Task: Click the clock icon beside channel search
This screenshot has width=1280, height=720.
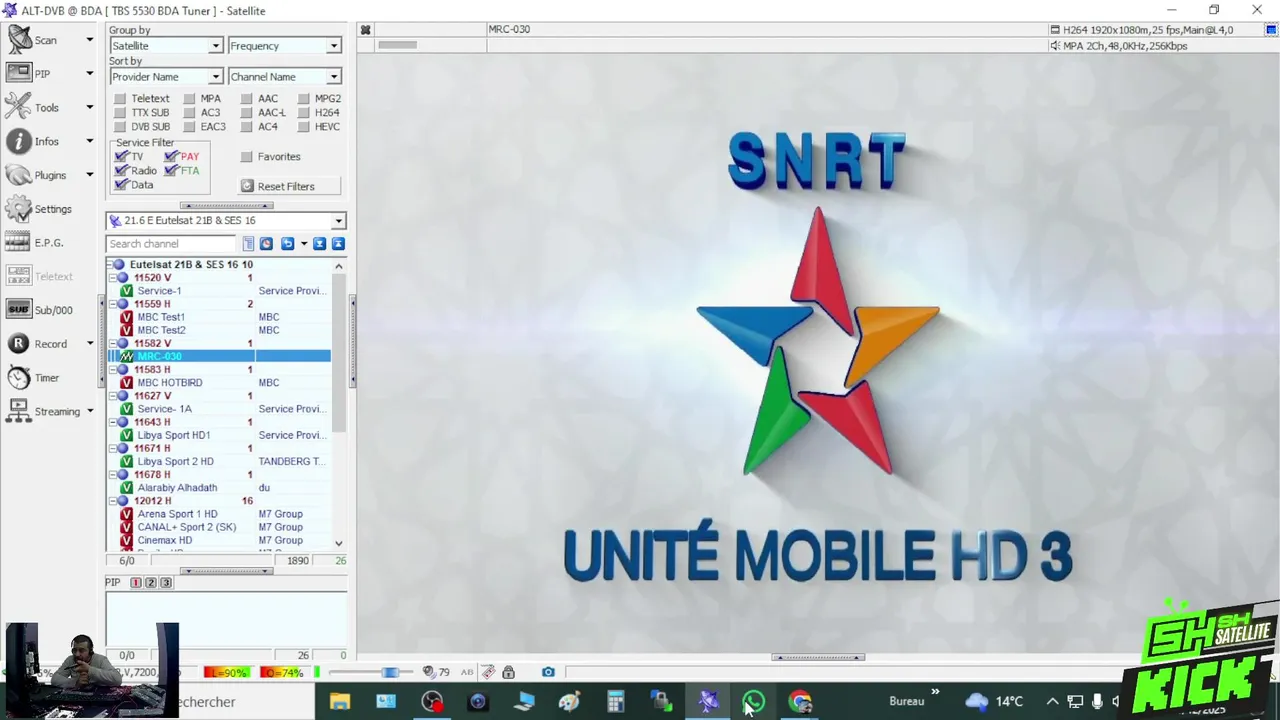Action: (266, 244)
